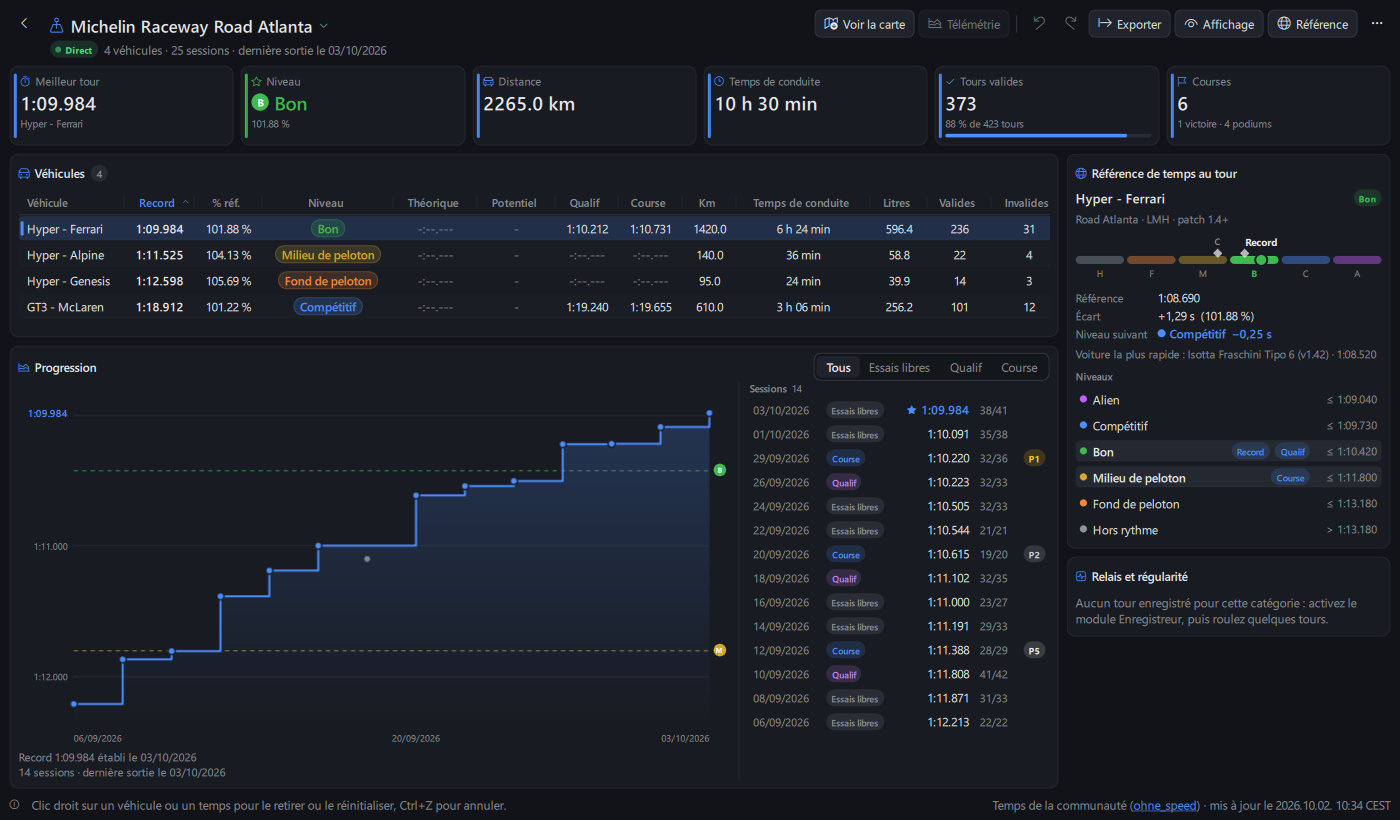Image resolution: width=1400 pixels, height=820 pixels.
Task: Go back using the top-left arrow
Action: [24, 24]
